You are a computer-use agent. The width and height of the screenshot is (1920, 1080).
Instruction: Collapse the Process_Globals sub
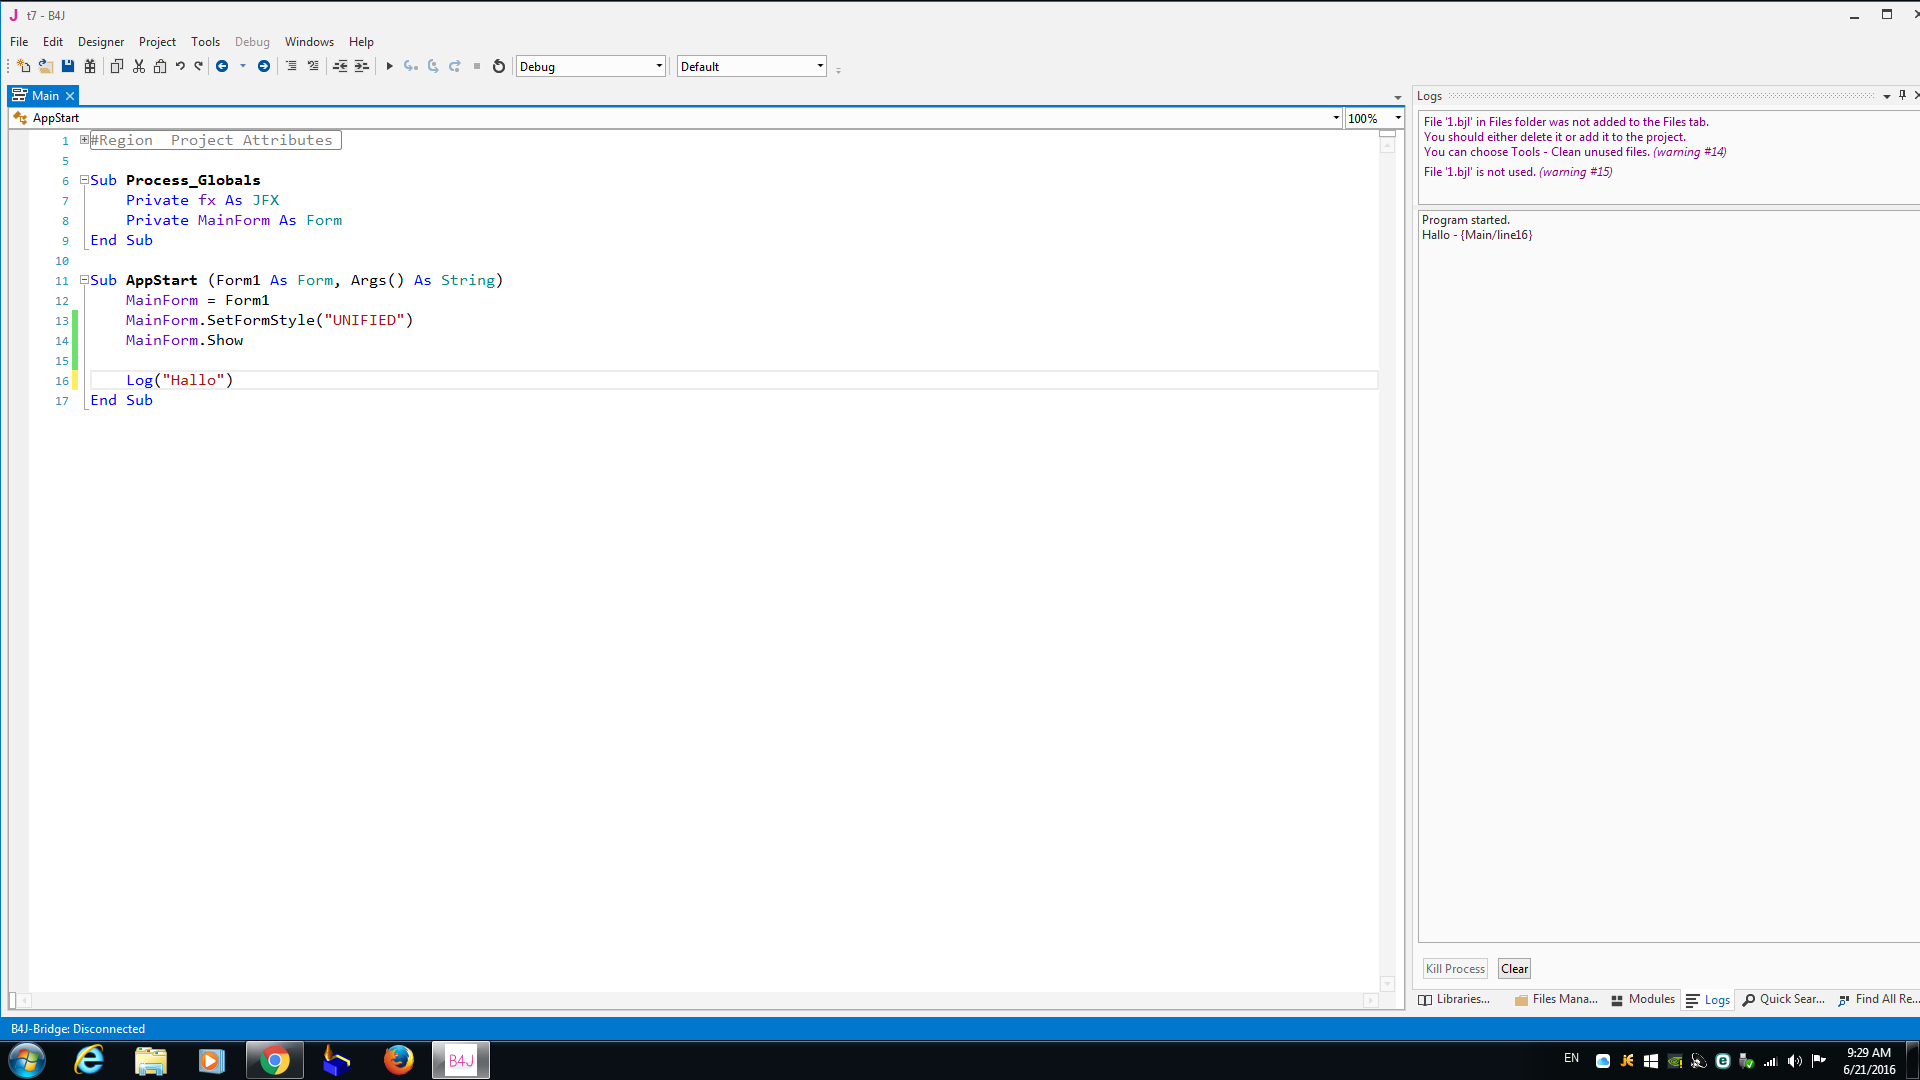84,180
